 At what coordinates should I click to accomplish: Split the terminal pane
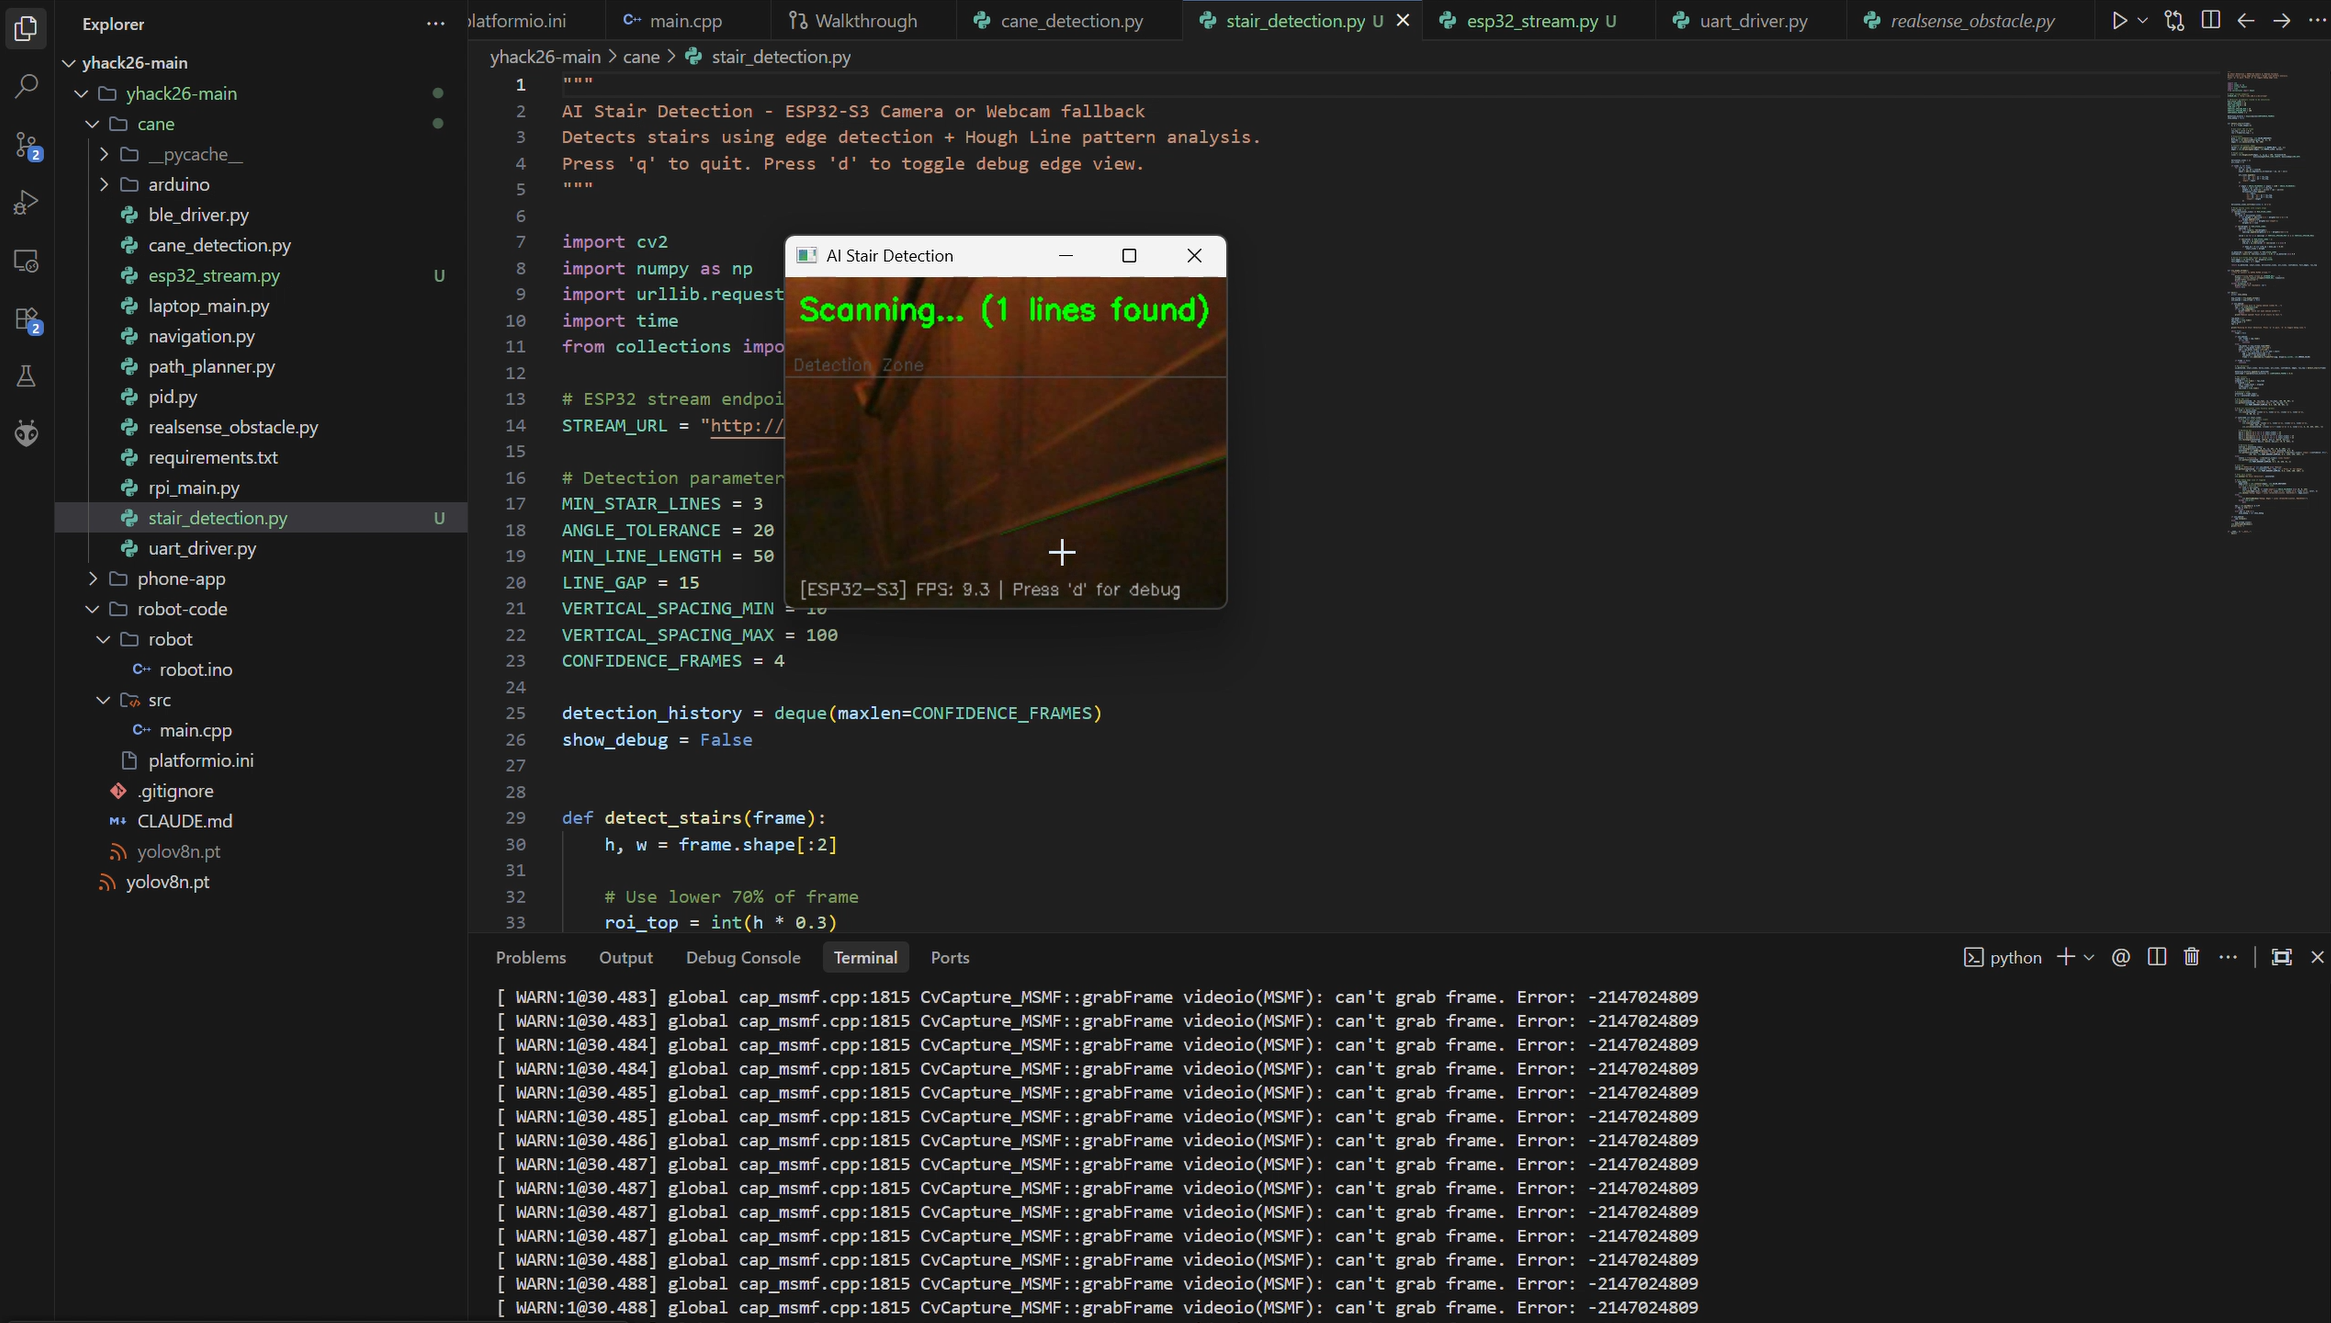[x=2156, y=957]
